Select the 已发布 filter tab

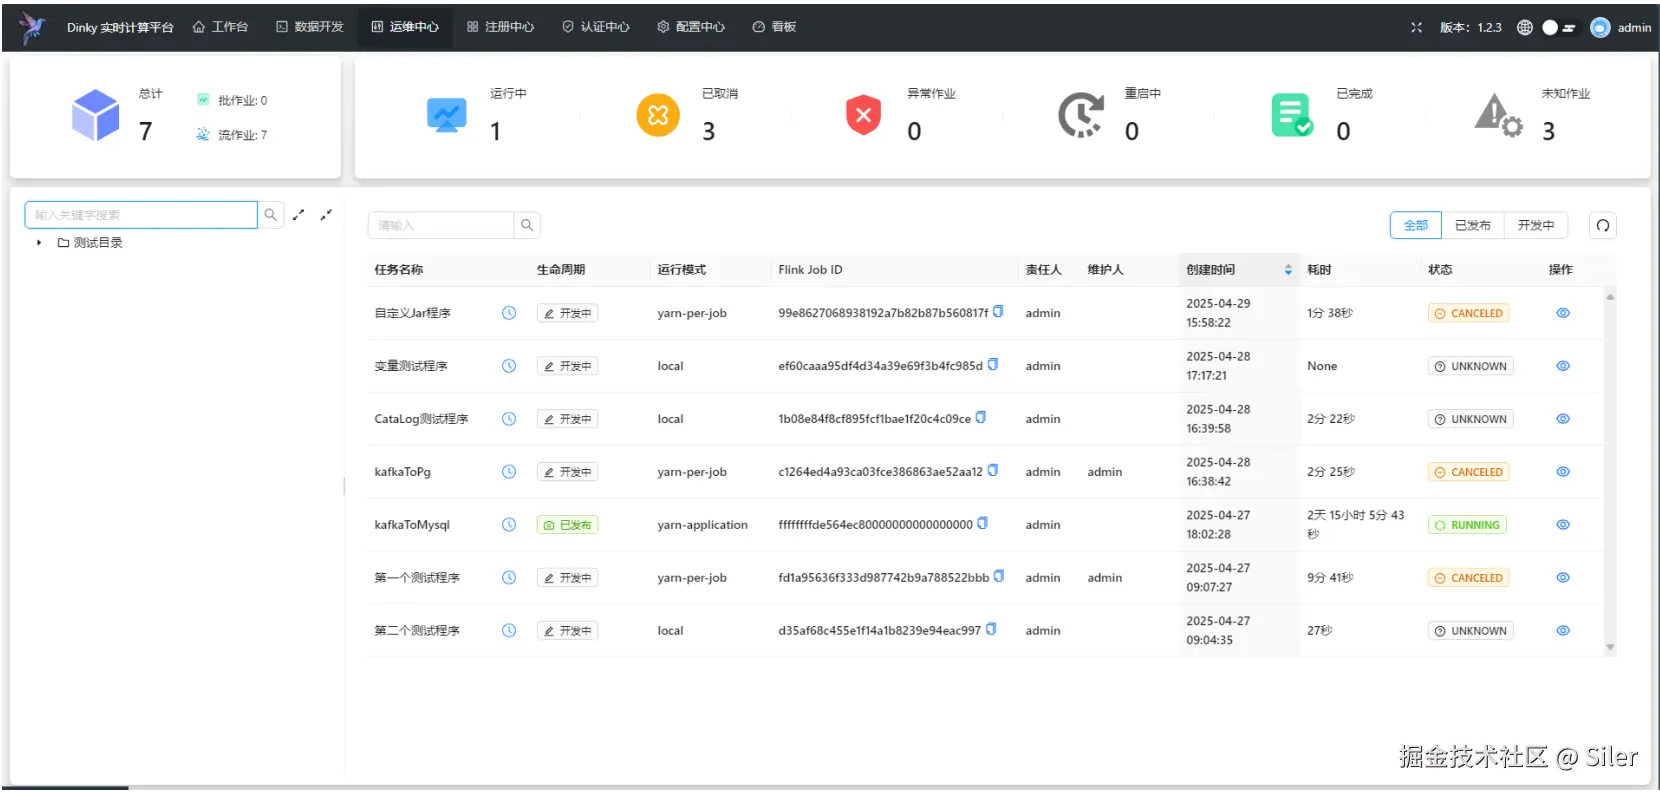[1472, 225]
